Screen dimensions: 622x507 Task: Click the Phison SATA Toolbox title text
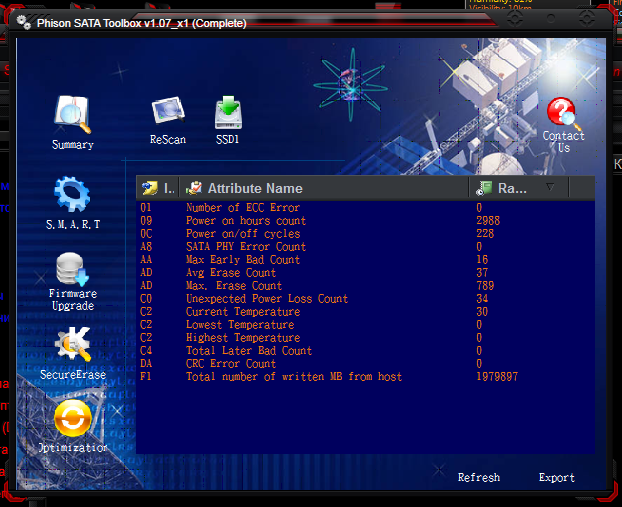141,23
